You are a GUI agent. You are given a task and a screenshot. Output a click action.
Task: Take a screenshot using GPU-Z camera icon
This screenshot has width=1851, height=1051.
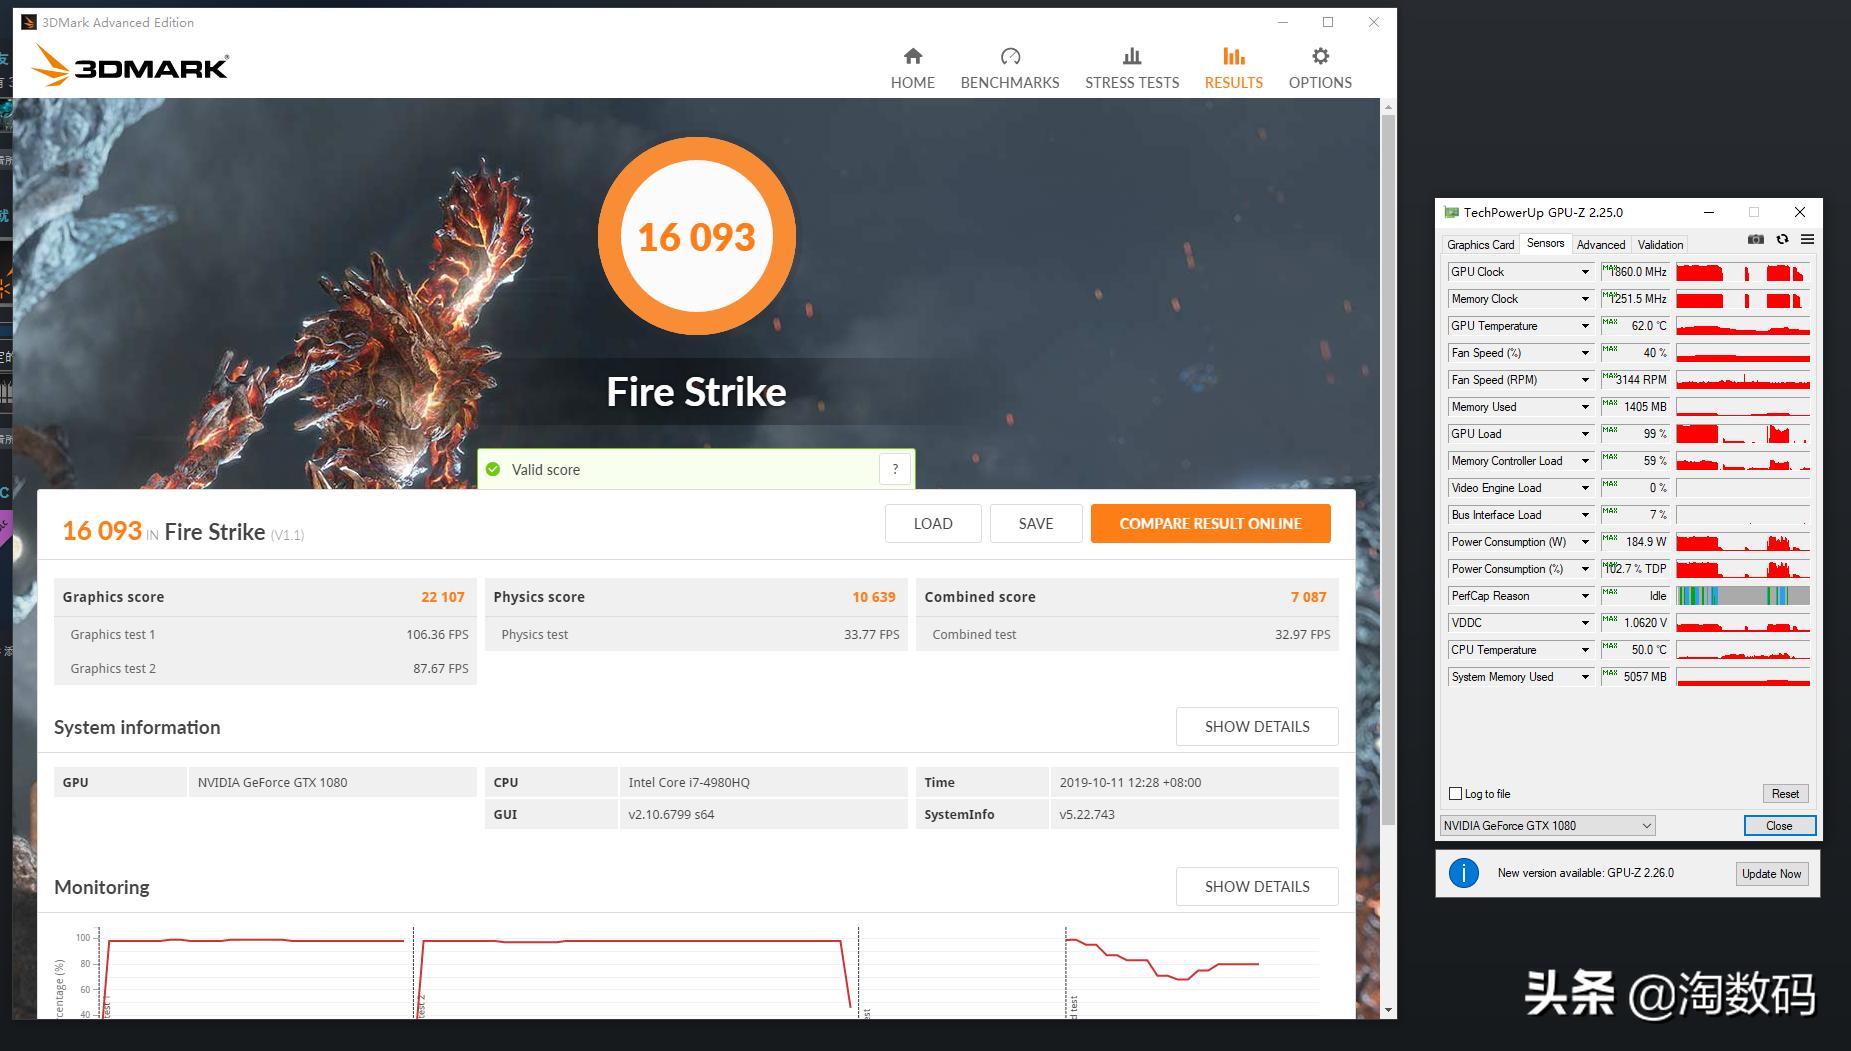(1755, 239)
